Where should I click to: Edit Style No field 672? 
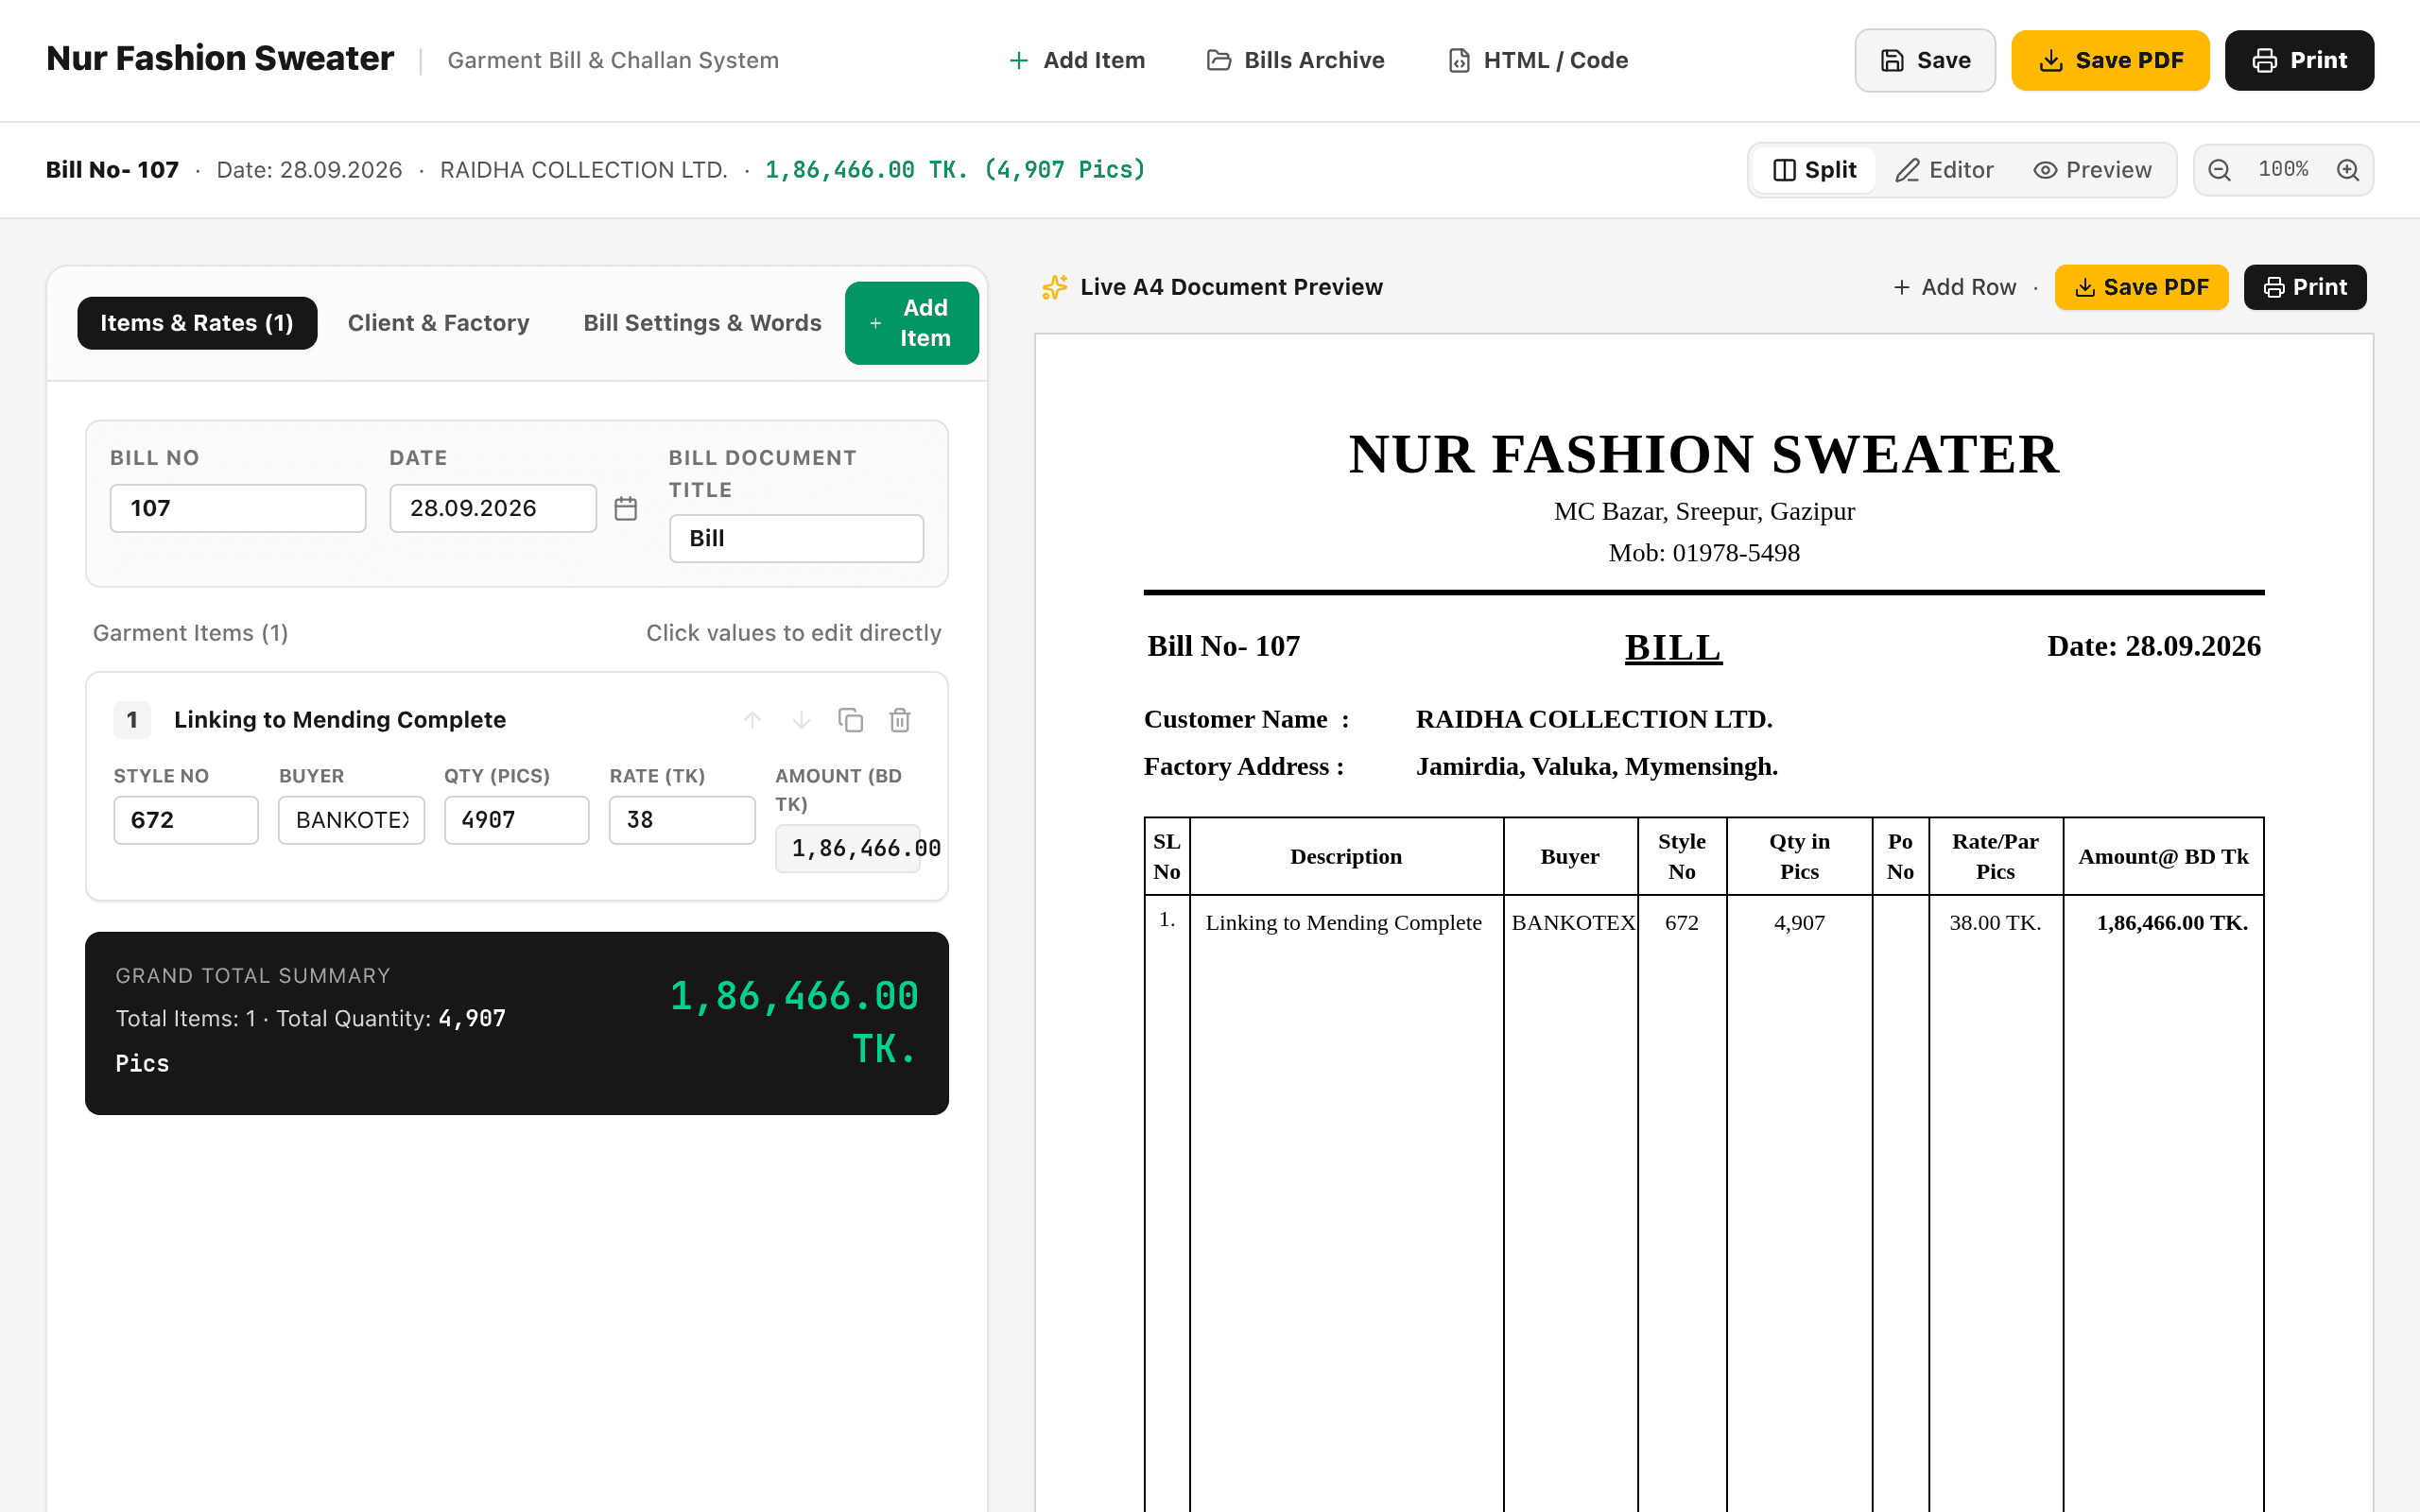coord(186,820)
